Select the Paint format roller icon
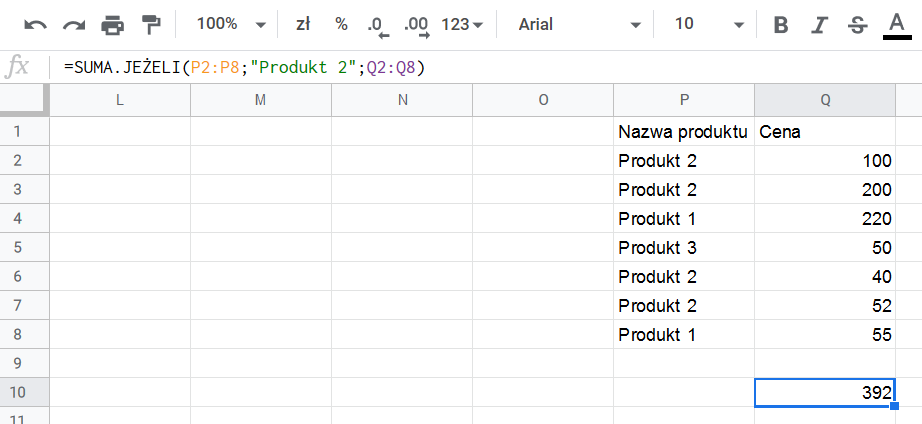Viewport: 922px width, 424px height. click(x=151, y=25)
